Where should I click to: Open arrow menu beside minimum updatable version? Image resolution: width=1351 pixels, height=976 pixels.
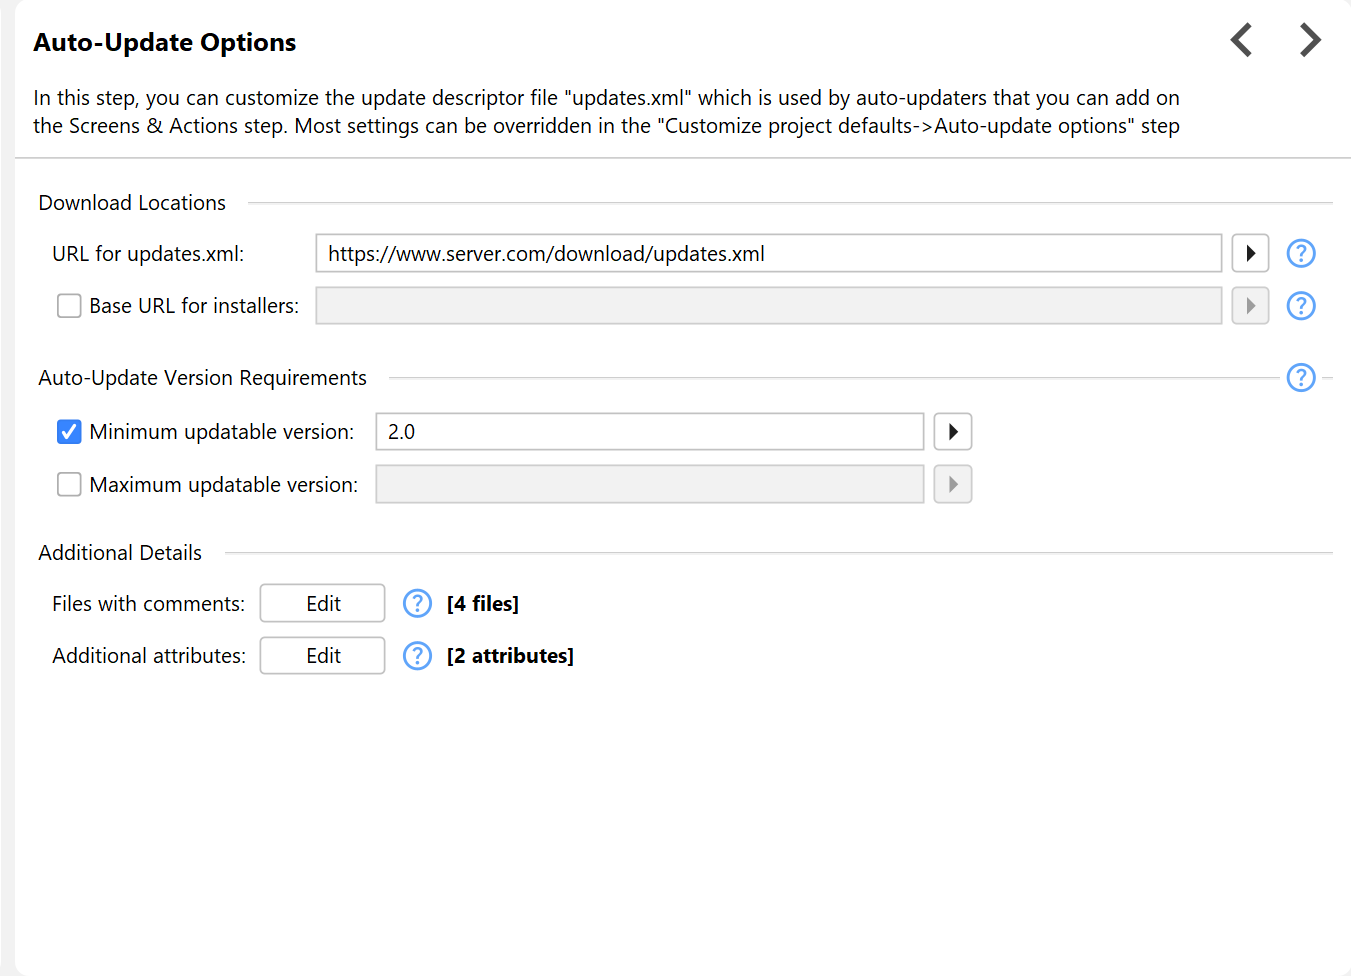(x=953, y=432)
